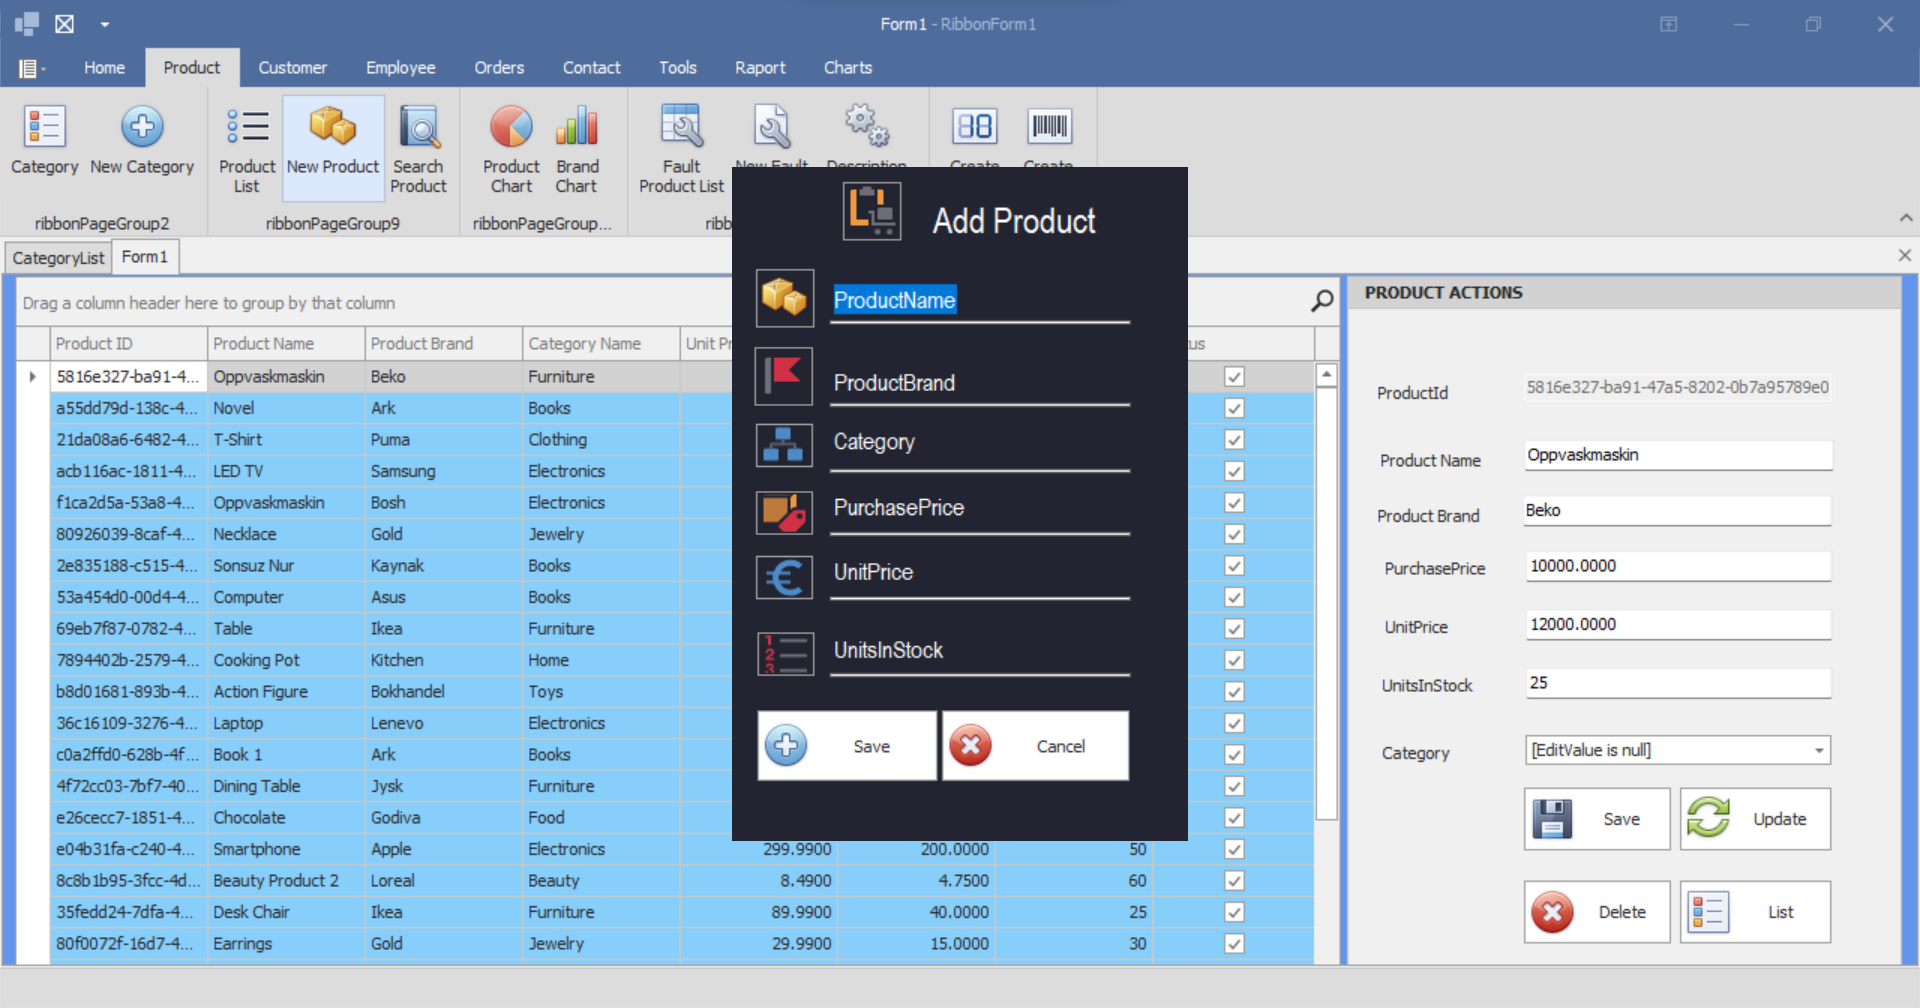Toggle status checkbox for the Earrings row
1920x1008 pixels.
(x=1234, y=944)
